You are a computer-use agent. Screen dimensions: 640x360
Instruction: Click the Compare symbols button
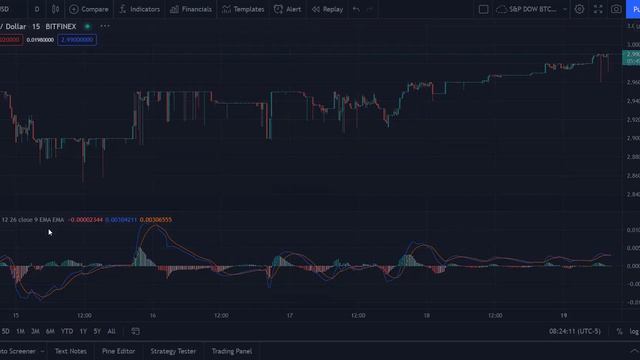89,9
